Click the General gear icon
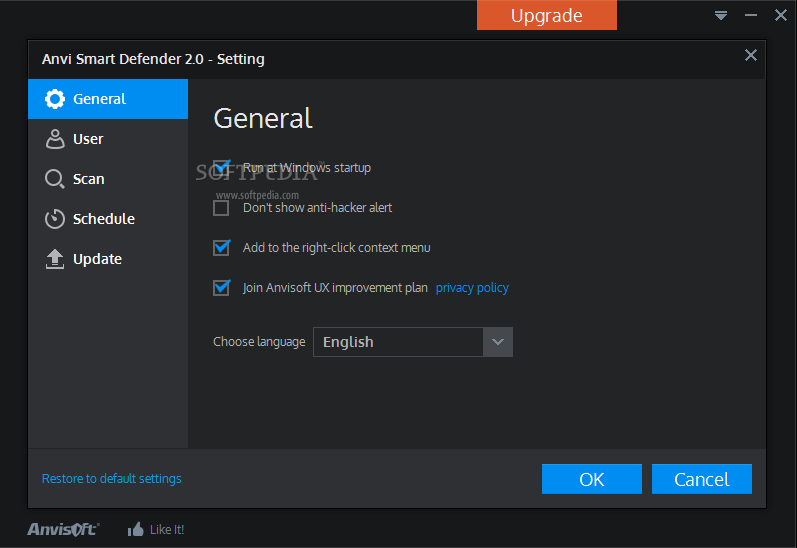Image resolution: width=797 pixels, height=548 pixels. click(x=55, y=99)
